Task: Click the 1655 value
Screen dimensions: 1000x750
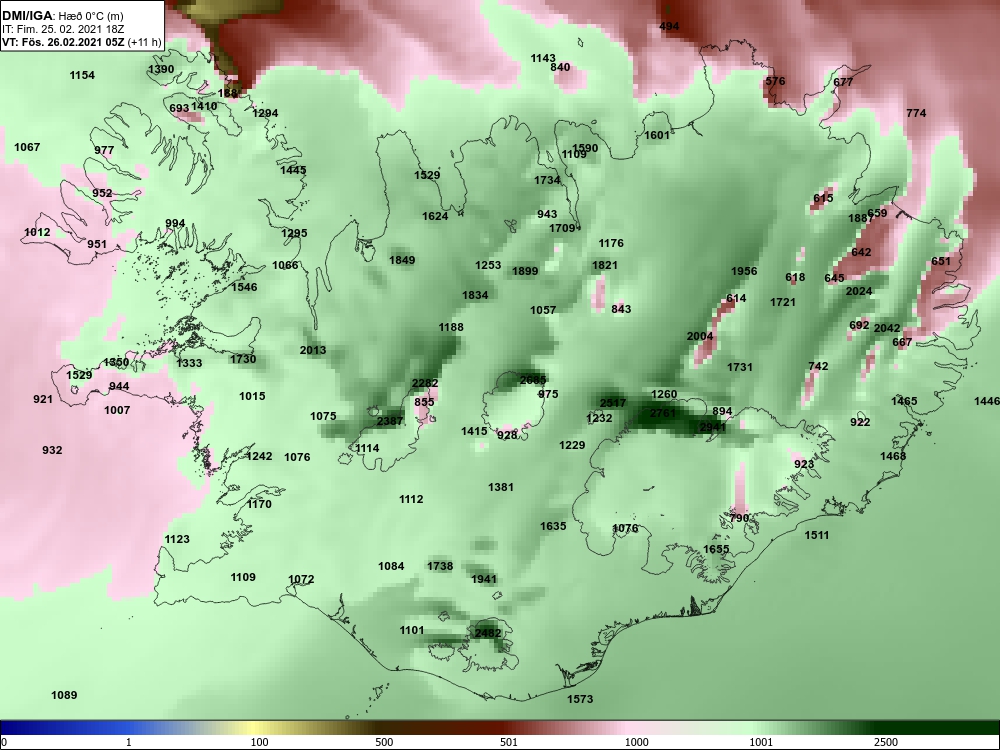Action: (716, 549)
